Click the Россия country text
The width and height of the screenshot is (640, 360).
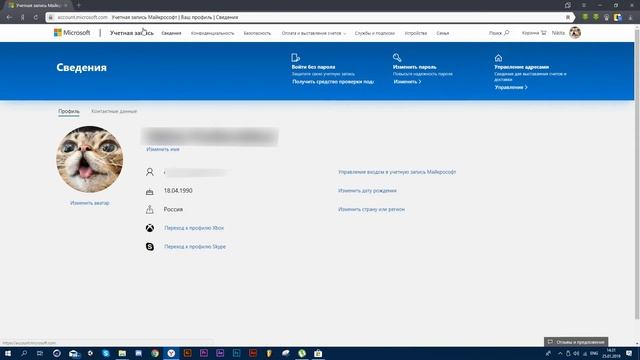[173, 209]
